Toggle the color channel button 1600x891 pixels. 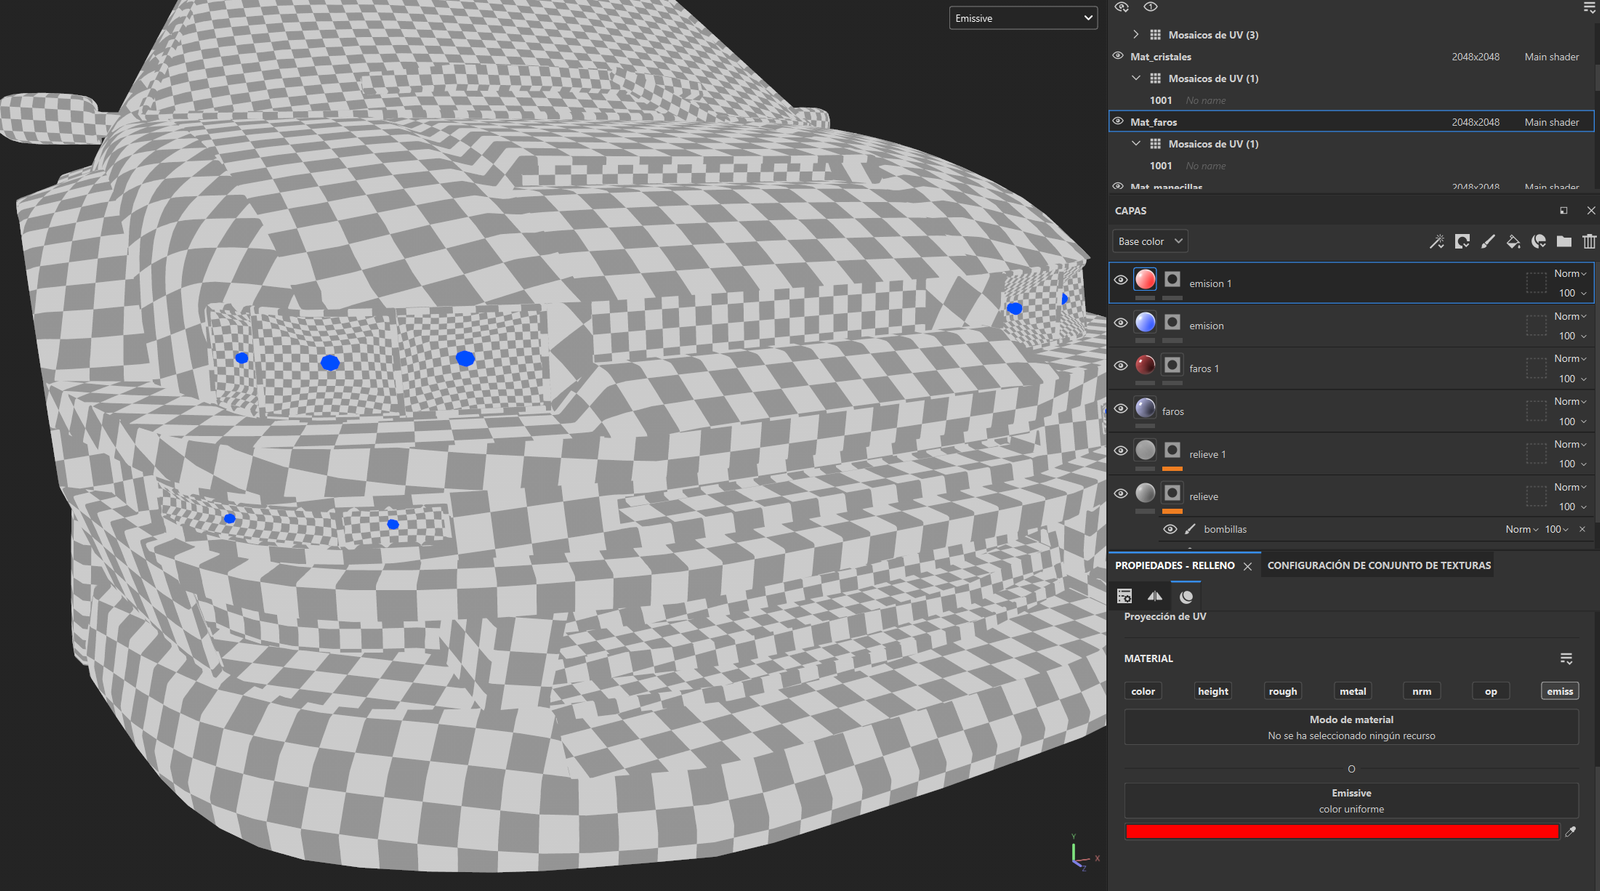[x=1143, y=691]
